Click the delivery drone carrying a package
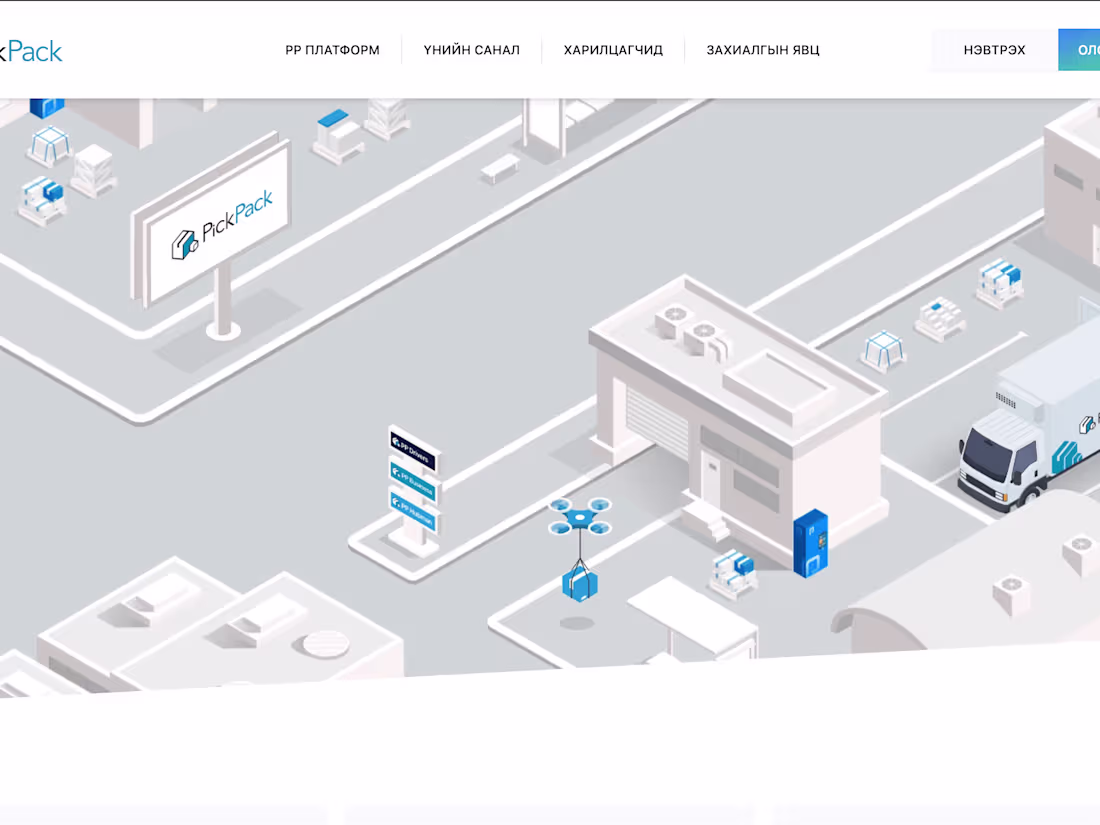This screenshot has width=1100, height=825. click(578, 518)
